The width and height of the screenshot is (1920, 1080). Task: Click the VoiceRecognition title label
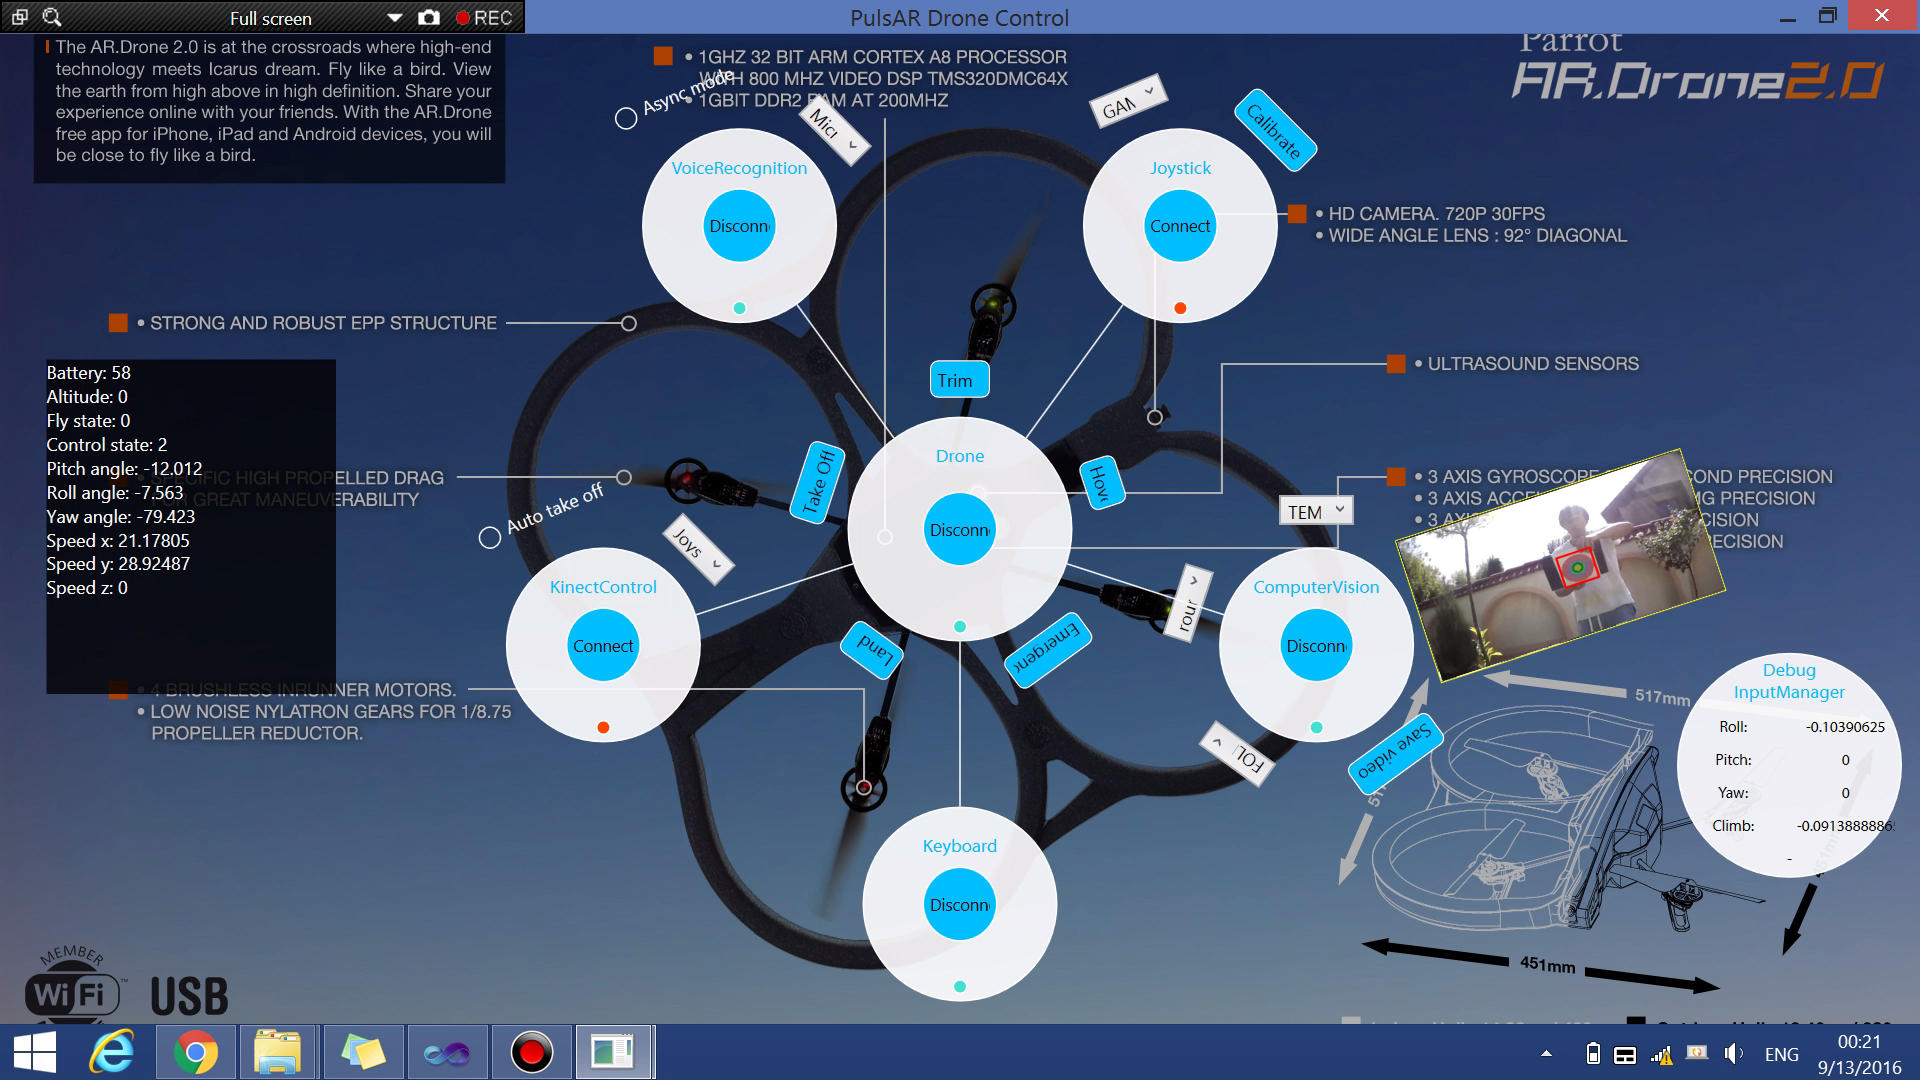[x=739, y=168]
